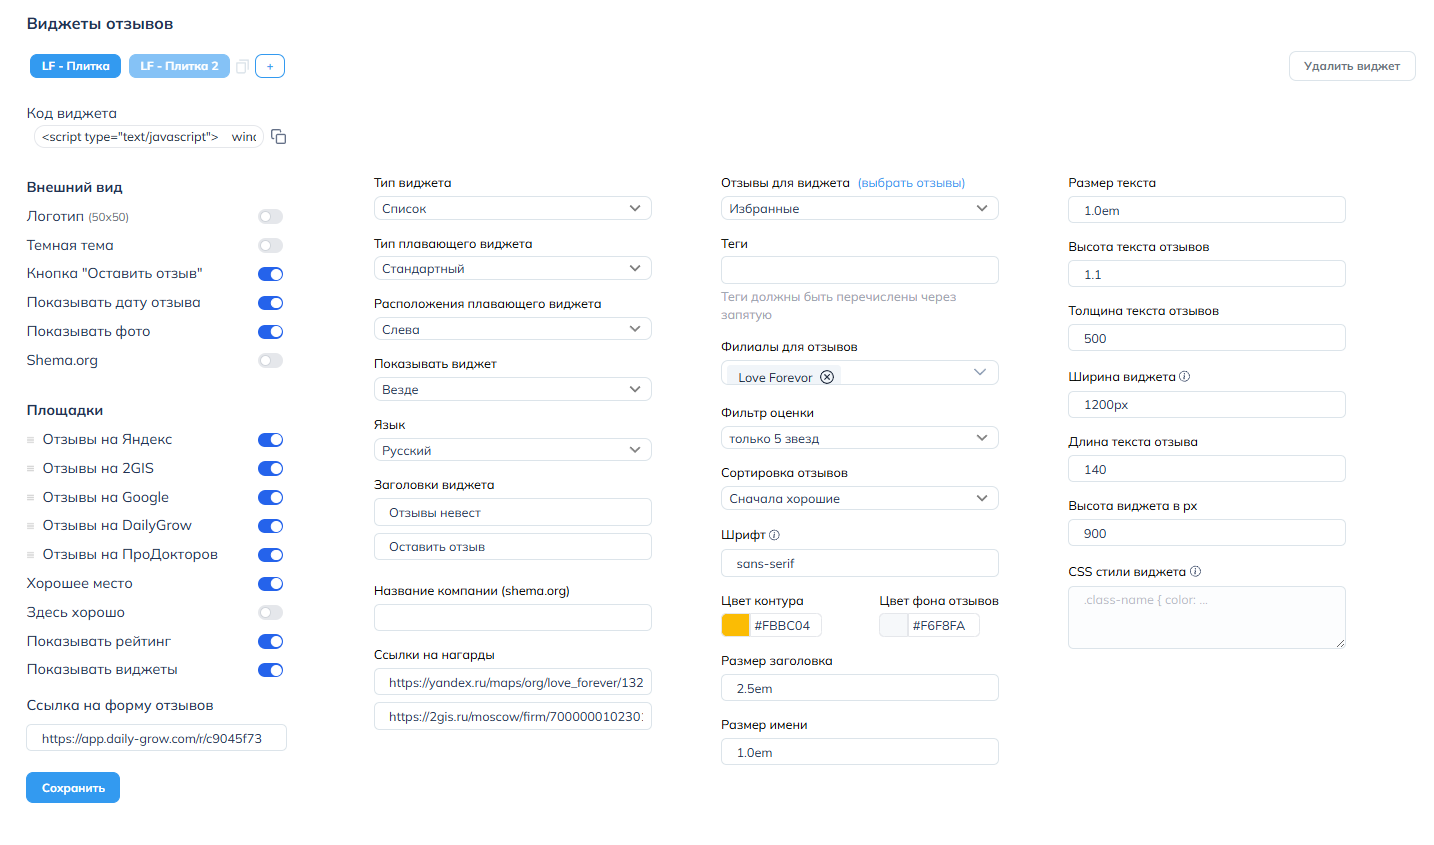Screen dimensions: 1434x845
Task: Open the Тип виджета dropdown
Action: click(x=512, y=208)
